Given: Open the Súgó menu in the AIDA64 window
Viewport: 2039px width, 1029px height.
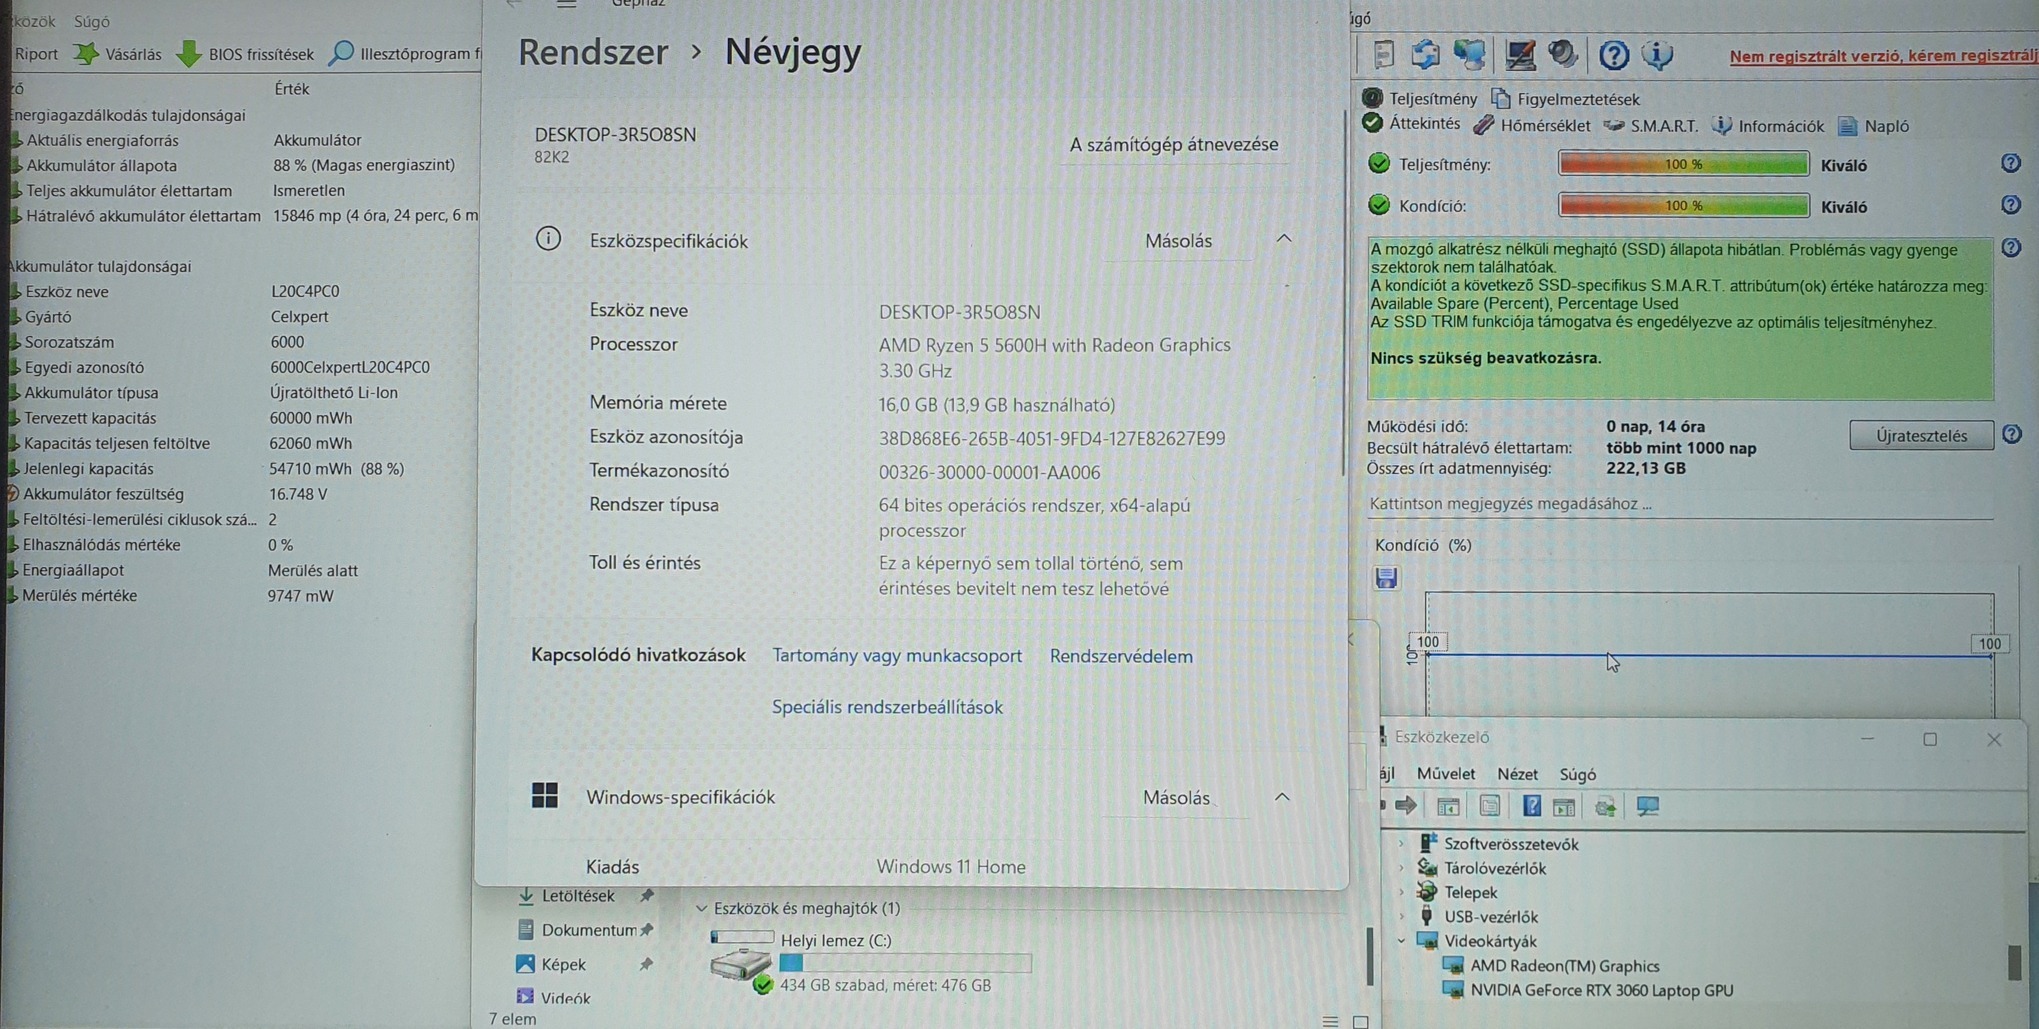Looking at the screenshot, I should point(92,21).
